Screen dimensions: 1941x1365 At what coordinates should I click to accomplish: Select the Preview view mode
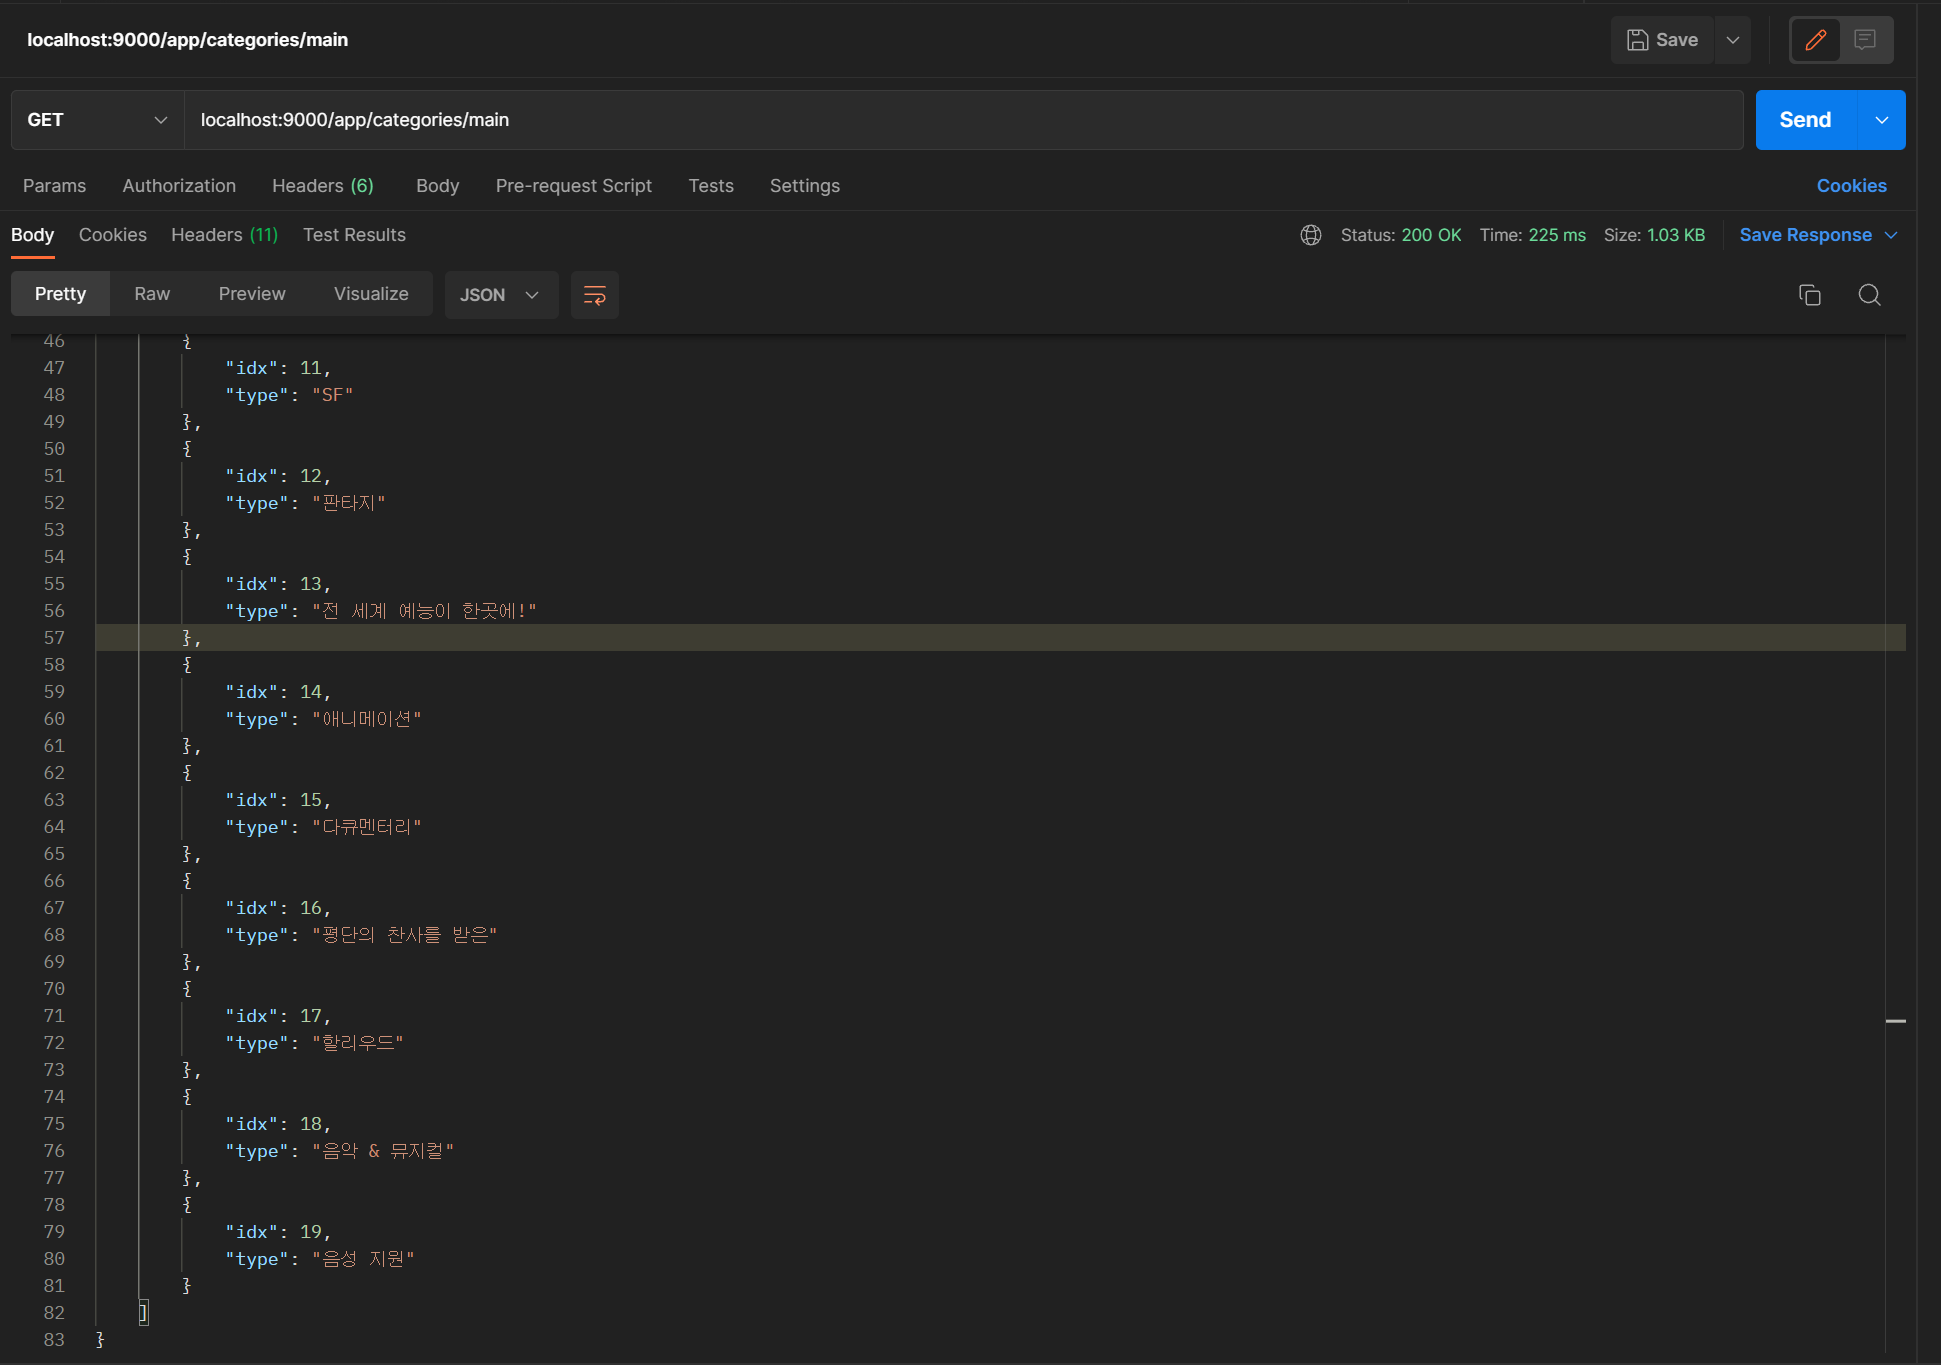252,294
